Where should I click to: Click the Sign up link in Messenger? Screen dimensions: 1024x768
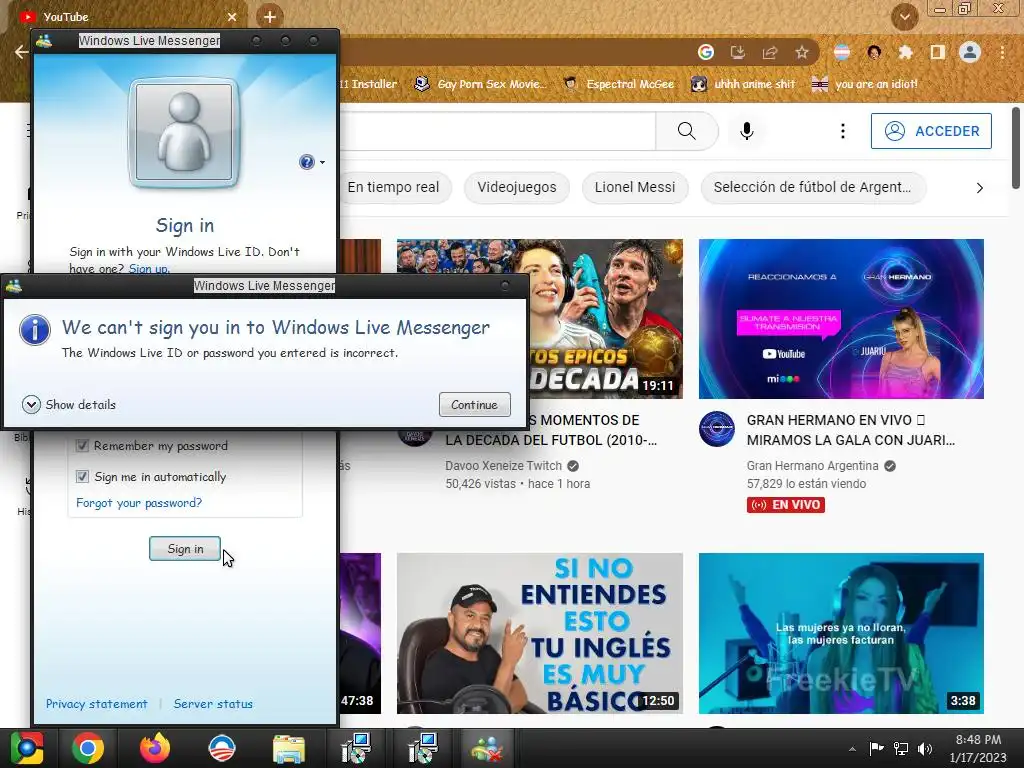coord(149,268)
